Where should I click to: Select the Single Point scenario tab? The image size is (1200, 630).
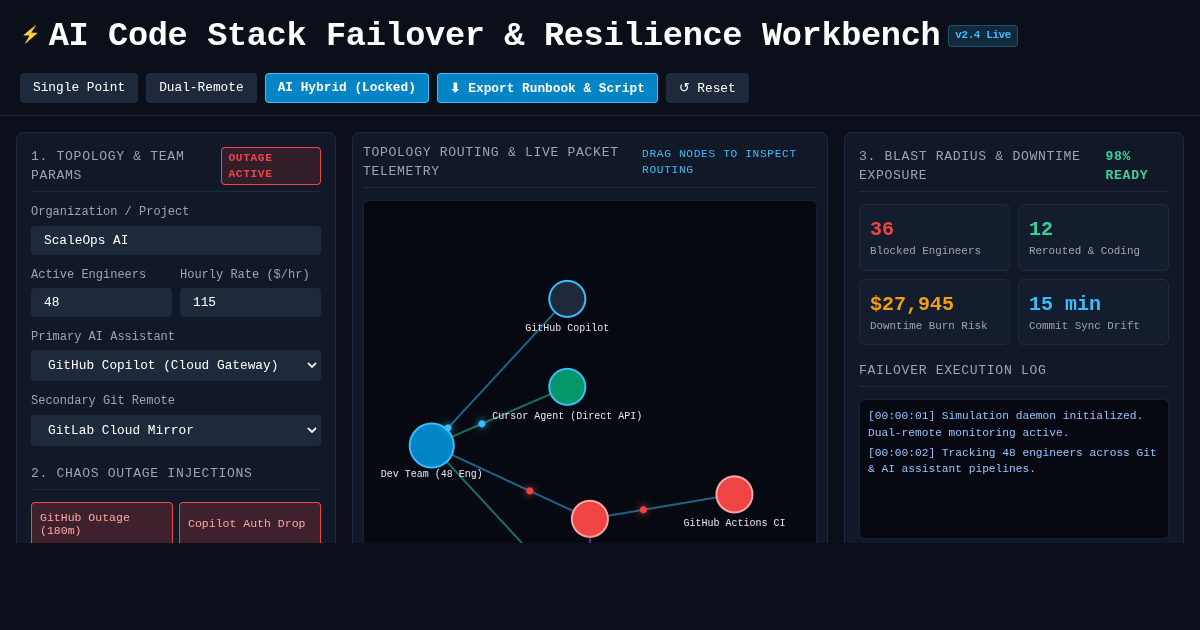pyautogui.click(x=79, y=88)
